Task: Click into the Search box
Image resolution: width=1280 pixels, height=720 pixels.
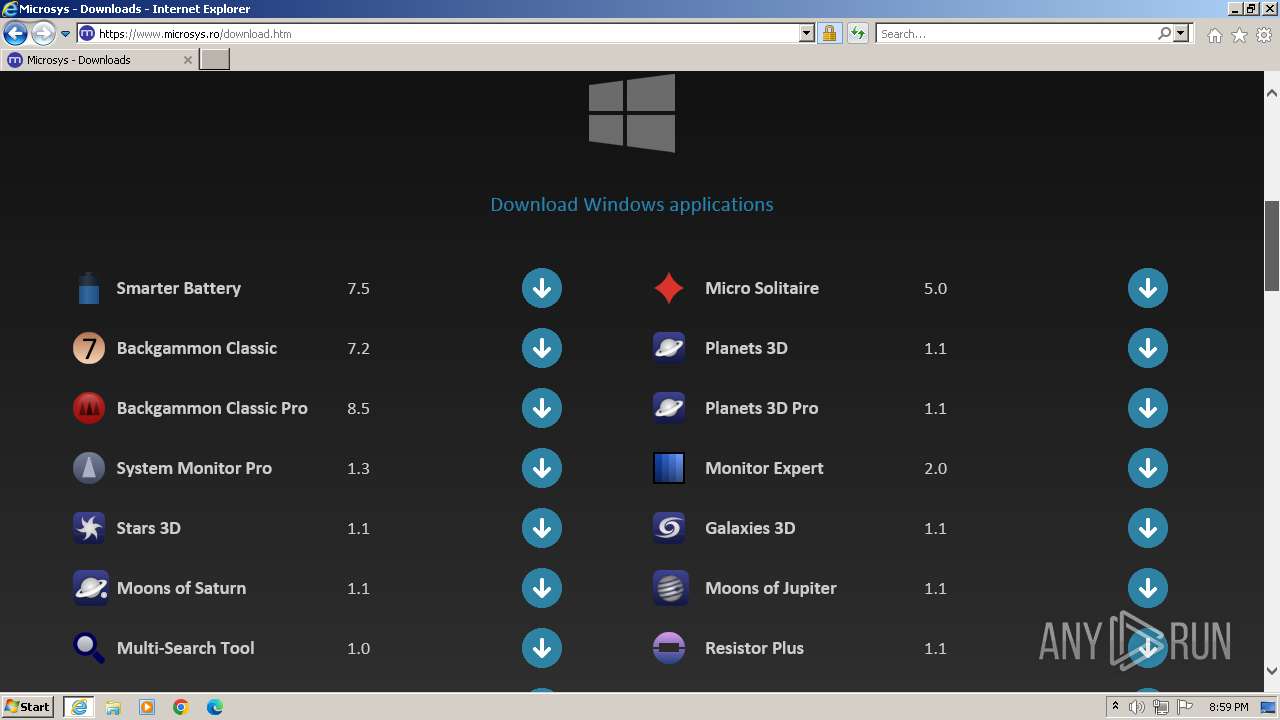Action: (1016, 33)
